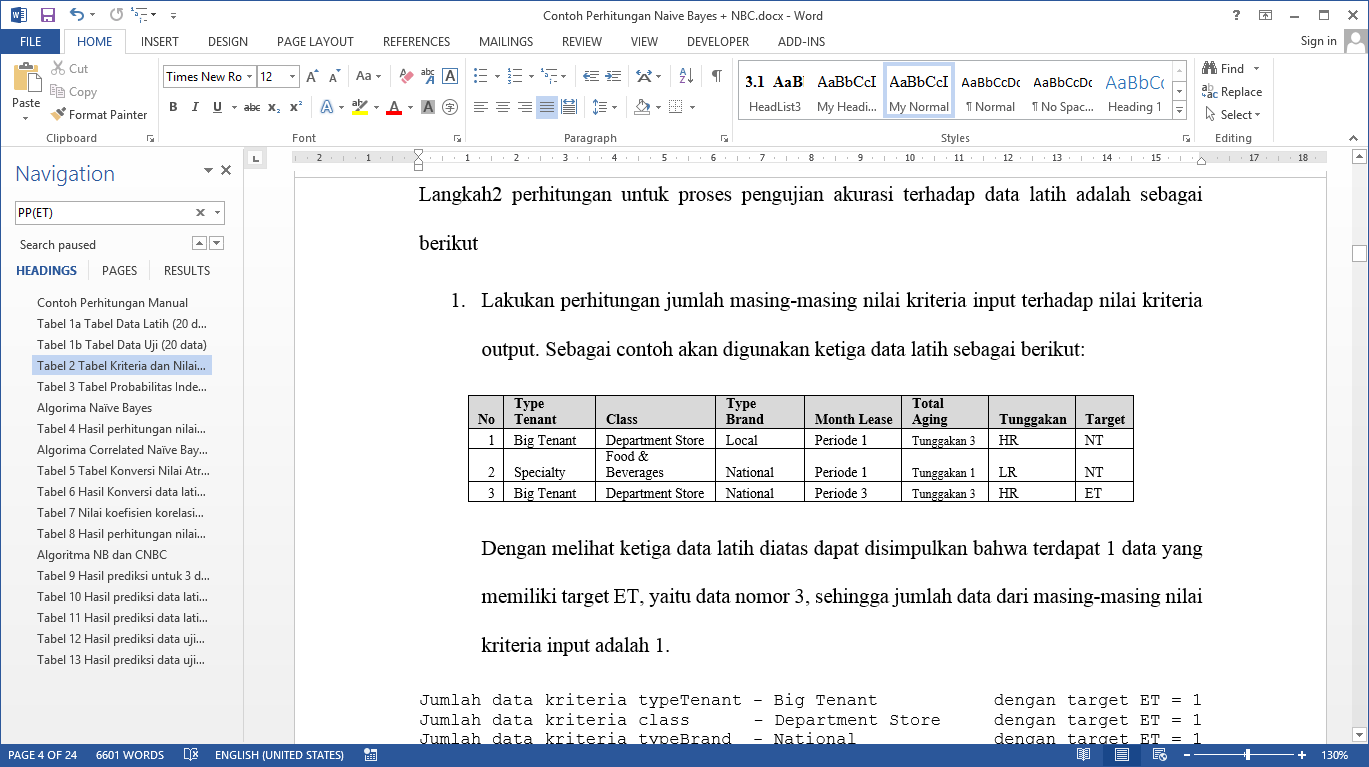The height and width of the screenshot is (767, 1369).
Task: Click the zoom slider in status bar
Action: pos(1247,755)
